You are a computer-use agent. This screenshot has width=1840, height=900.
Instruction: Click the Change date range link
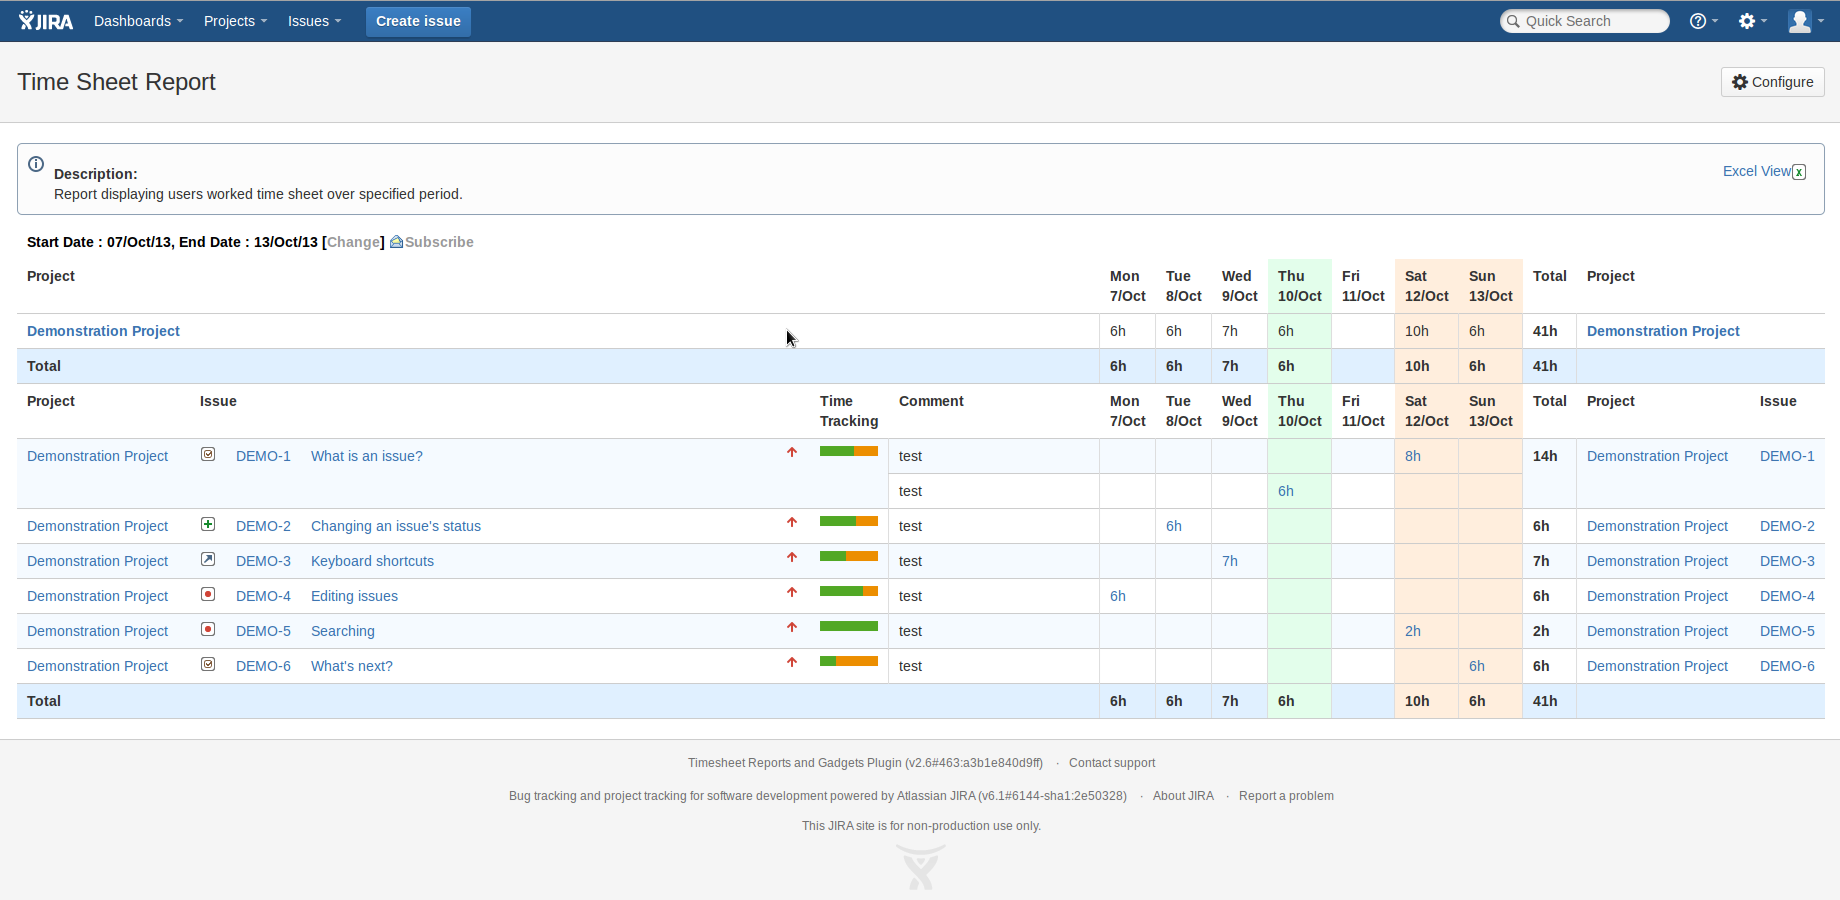pos(354,242)
